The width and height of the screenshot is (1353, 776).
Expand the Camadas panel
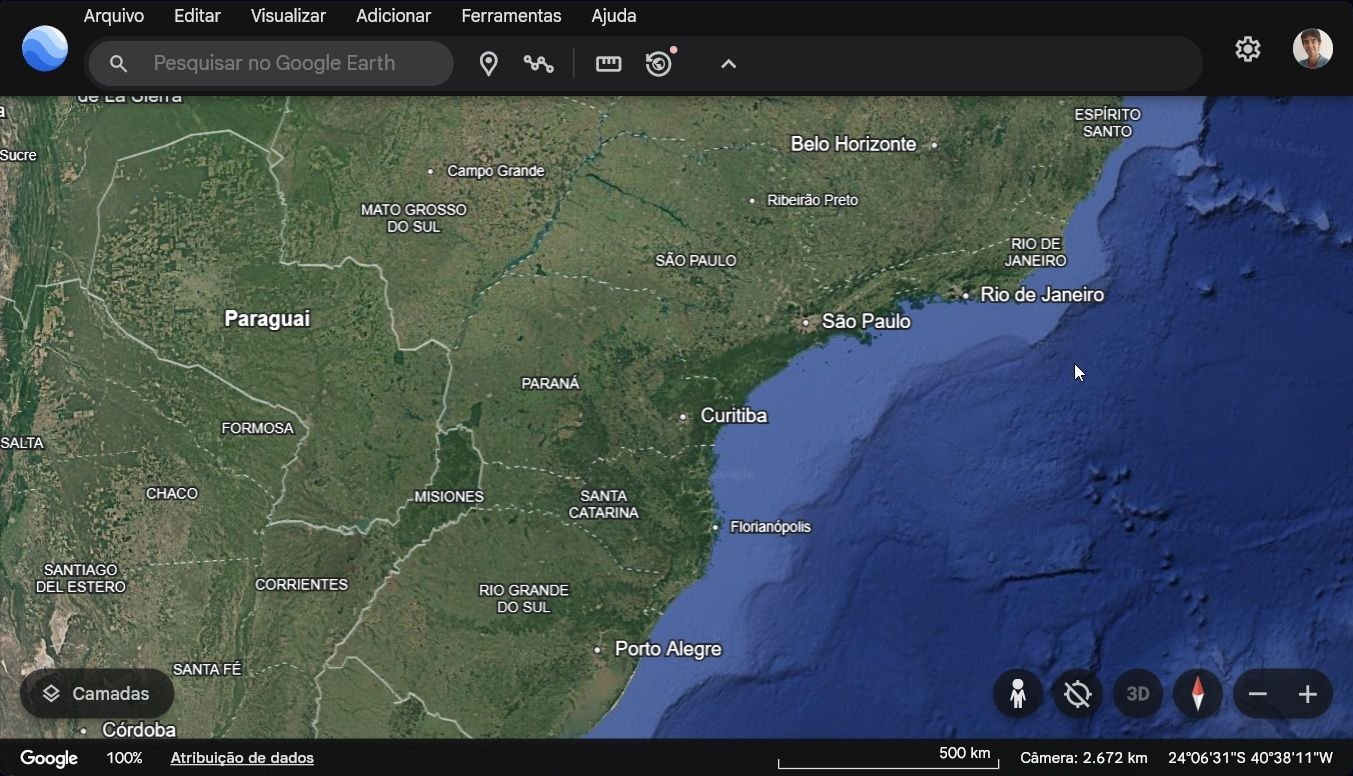96,693
